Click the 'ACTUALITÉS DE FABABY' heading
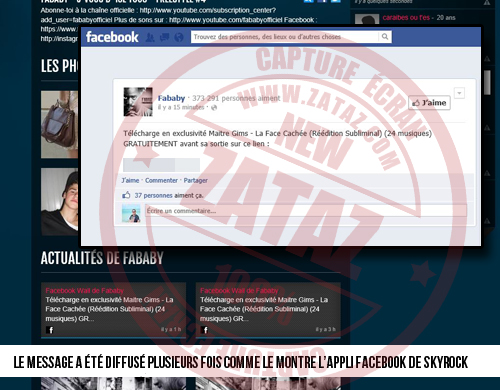500x390 pixels. point(102,258)
